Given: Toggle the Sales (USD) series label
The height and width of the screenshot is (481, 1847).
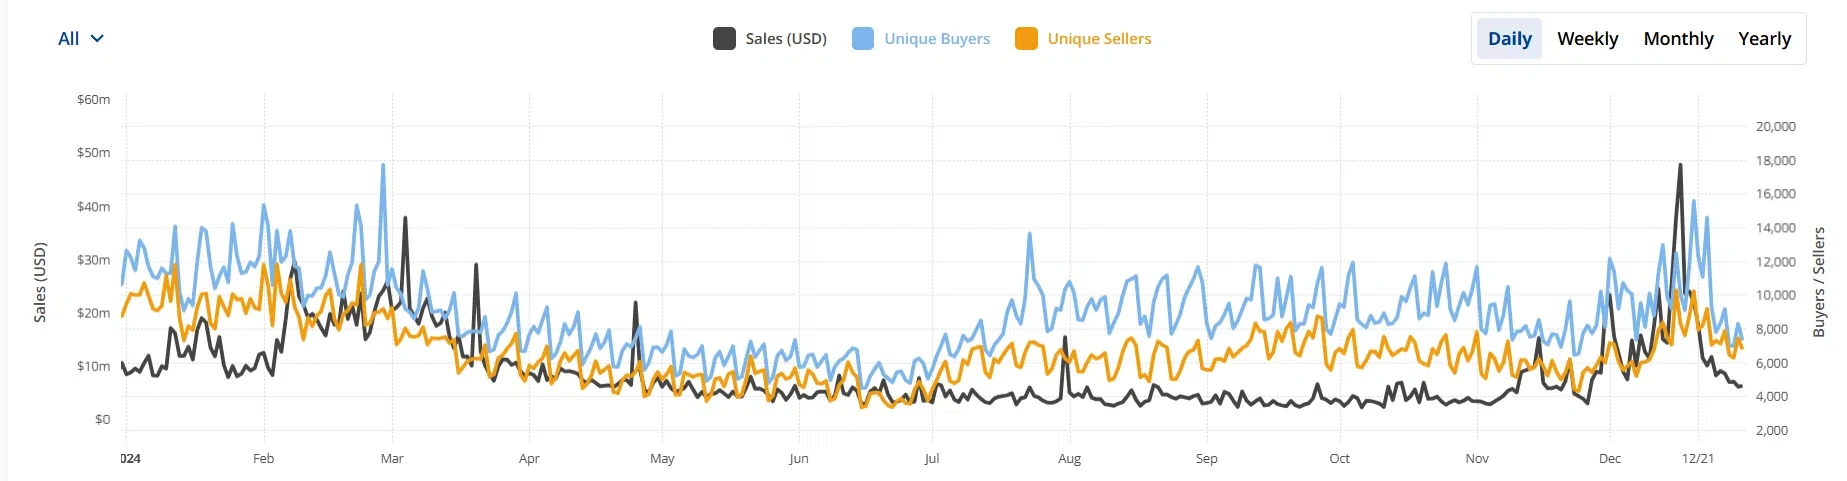Looking at the screenshot, I should tap(786, 39).
